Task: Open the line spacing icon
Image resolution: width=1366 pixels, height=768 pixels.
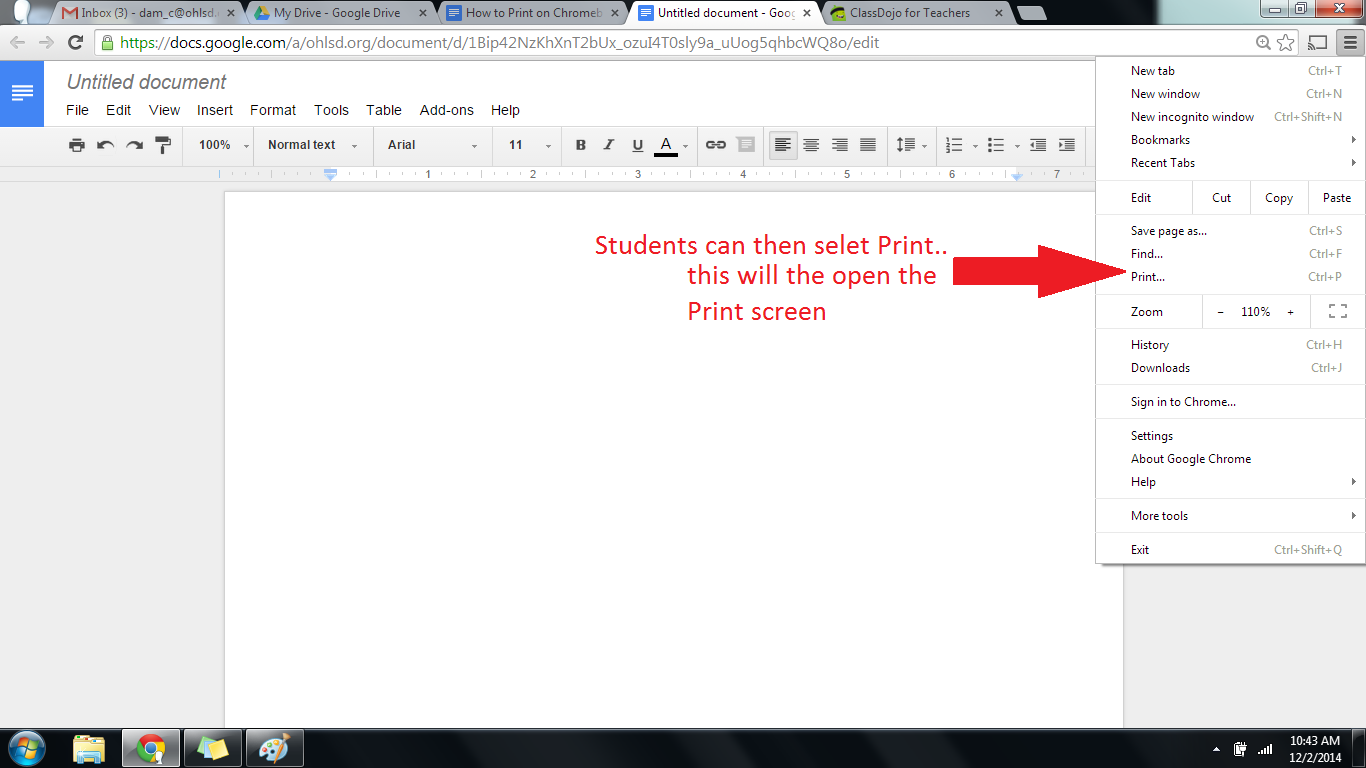Action: 906,145
